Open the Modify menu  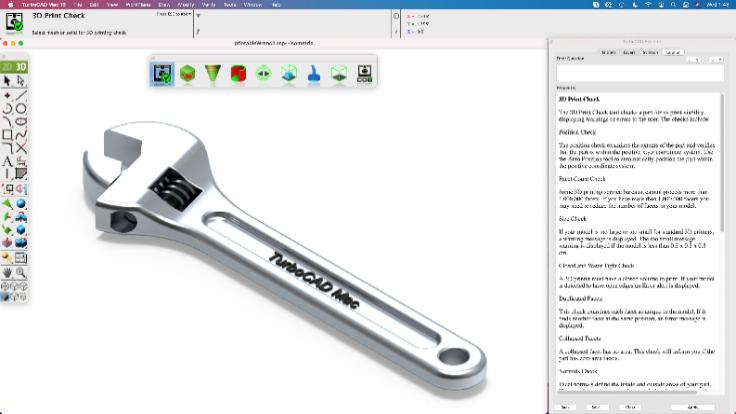186,5
